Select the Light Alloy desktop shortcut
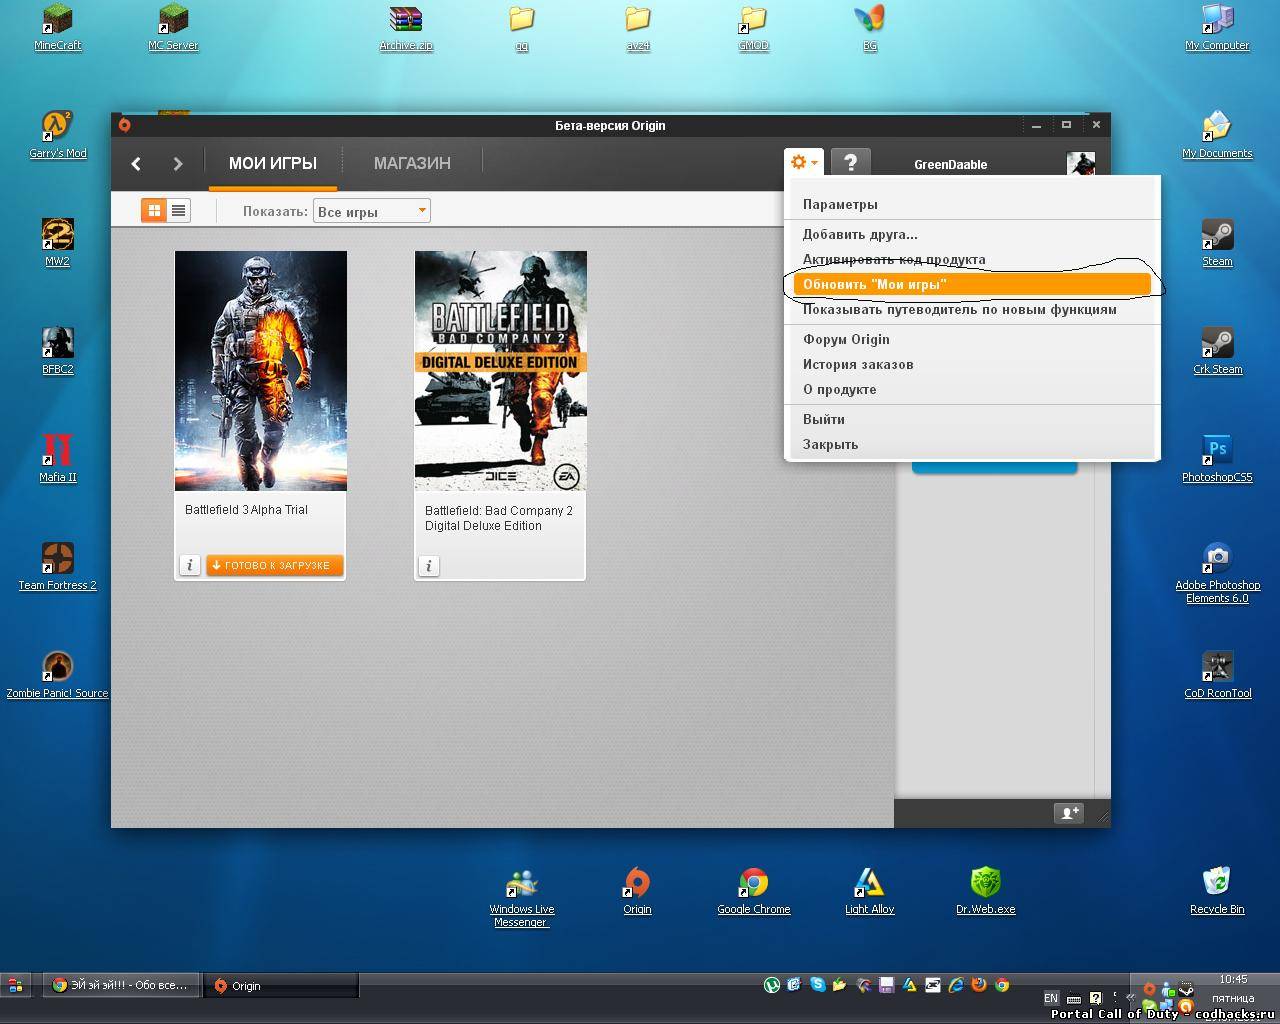The height and width of the screenshot is (1024, 1280). pyautogui.click(x=870, y=891)
